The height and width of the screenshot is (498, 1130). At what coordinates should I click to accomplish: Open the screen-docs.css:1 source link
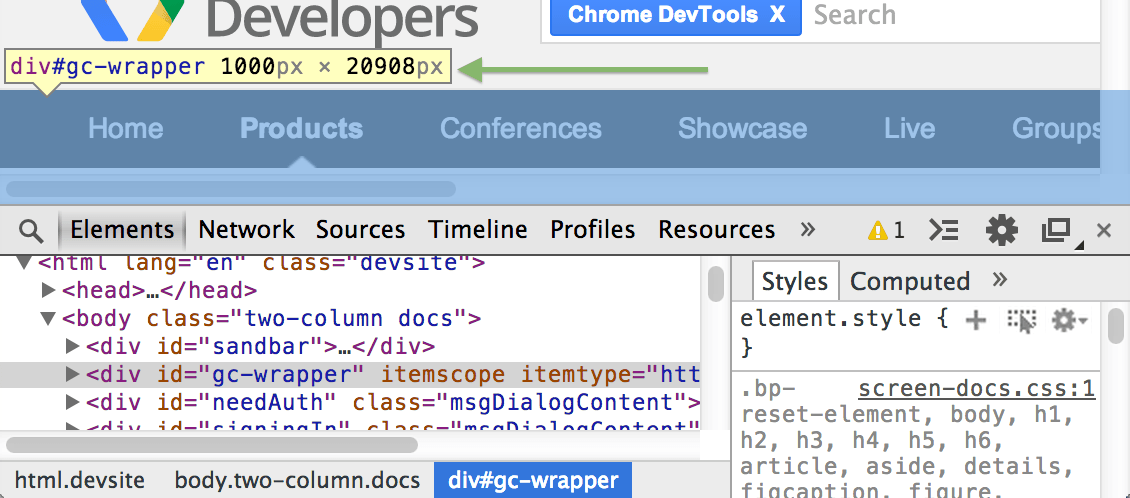pos(977,389)
